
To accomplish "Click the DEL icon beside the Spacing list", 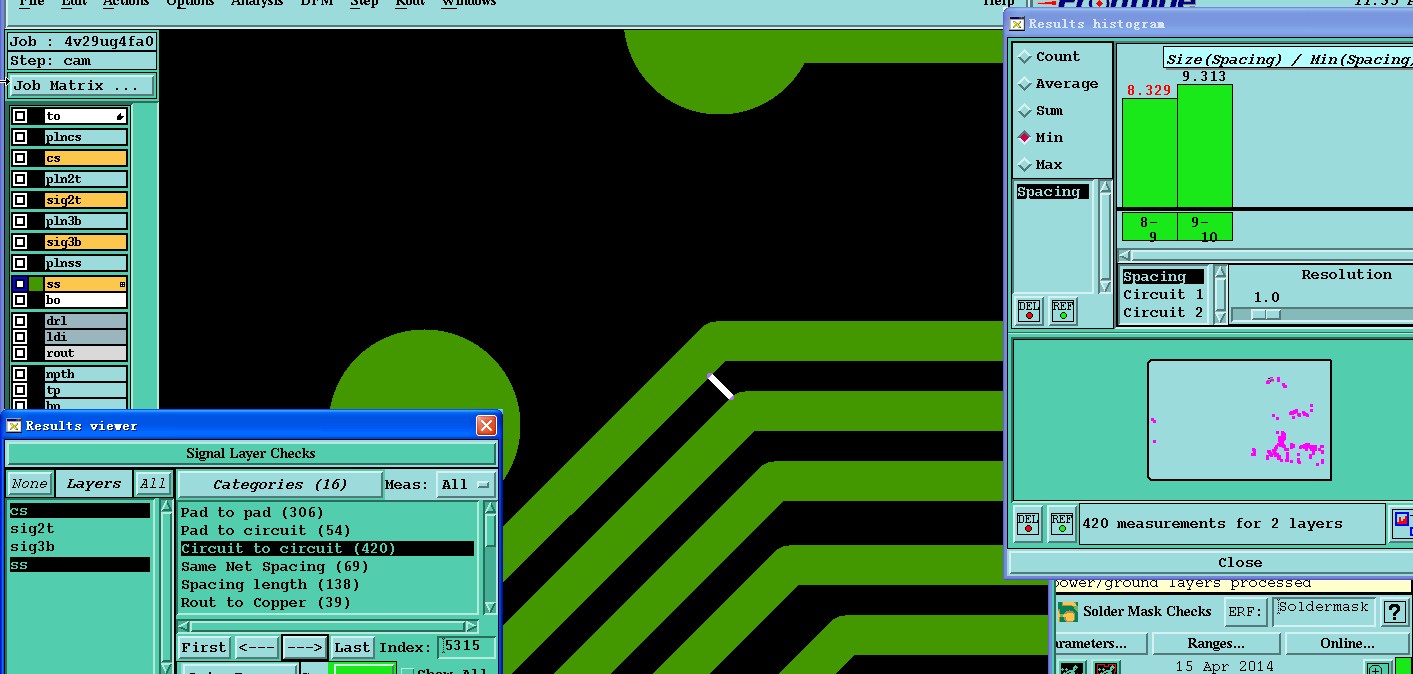I will 1029,311.
